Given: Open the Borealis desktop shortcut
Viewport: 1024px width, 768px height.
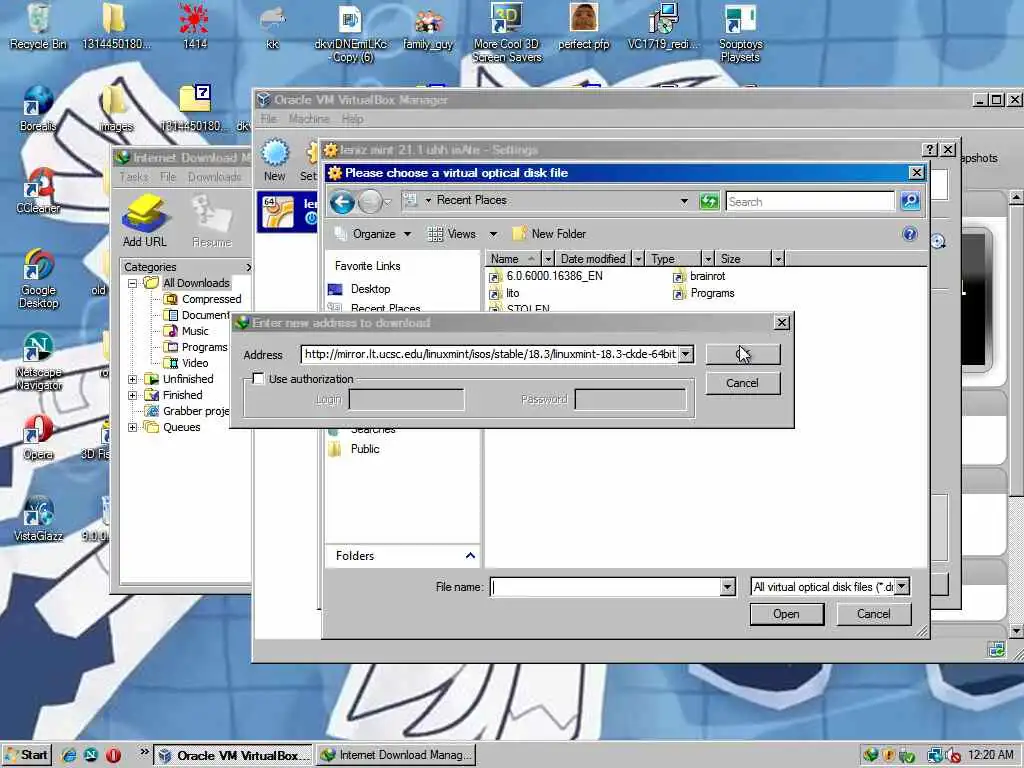Looking at the screenshot, I should 38,108.
